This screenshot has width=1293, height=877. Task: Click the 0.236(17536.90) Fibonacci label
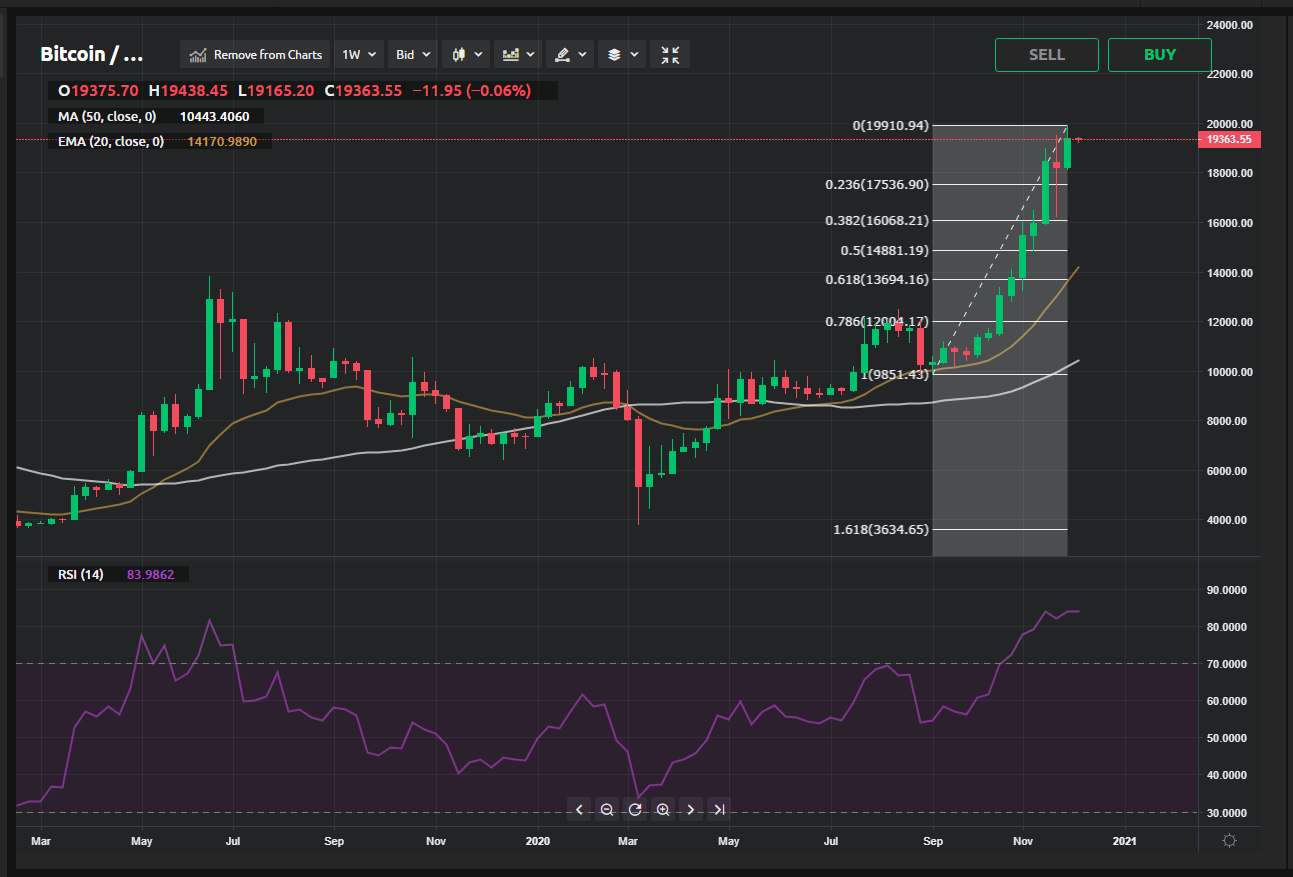click(x=877, y=184)
